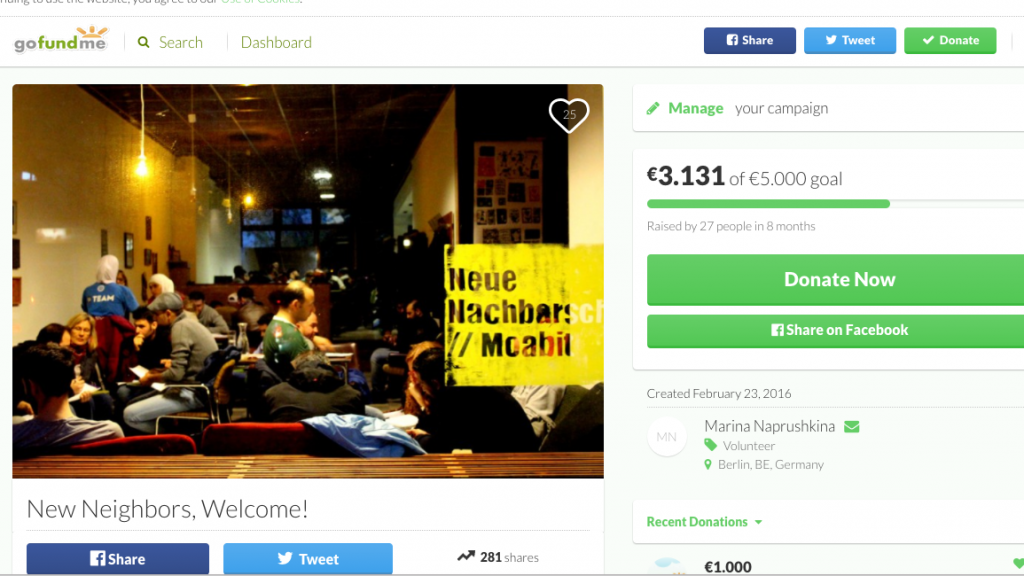Click the trending arrow icon beside 281 shares

[x=466, y=556]
